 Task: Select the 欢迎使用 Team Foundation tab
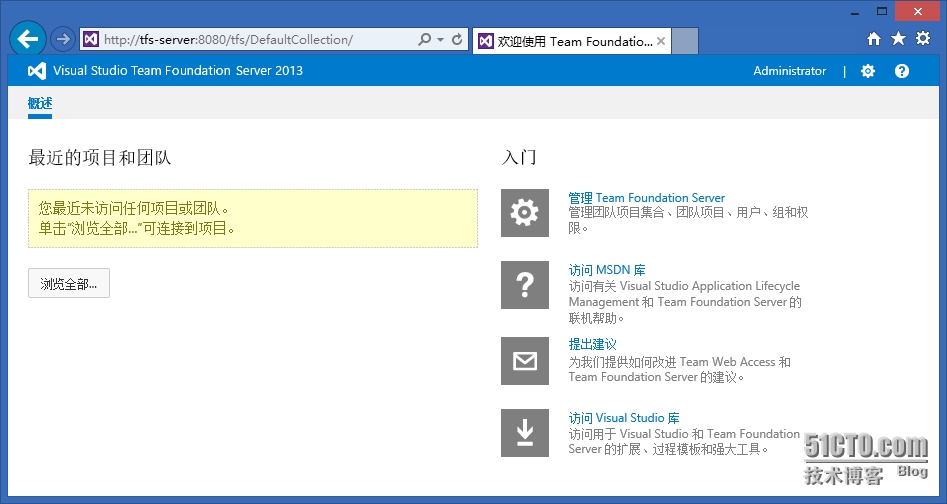572,41
